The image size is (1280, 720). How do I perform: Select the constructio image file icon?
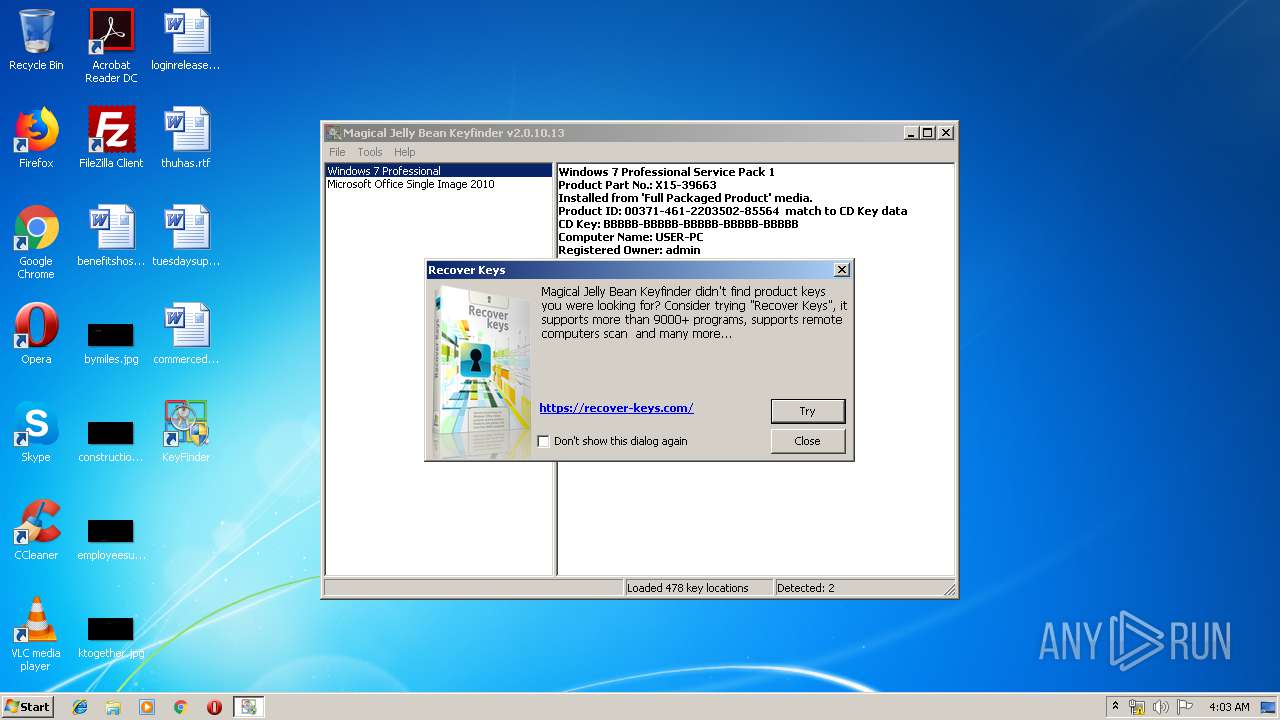coord(111,441)
